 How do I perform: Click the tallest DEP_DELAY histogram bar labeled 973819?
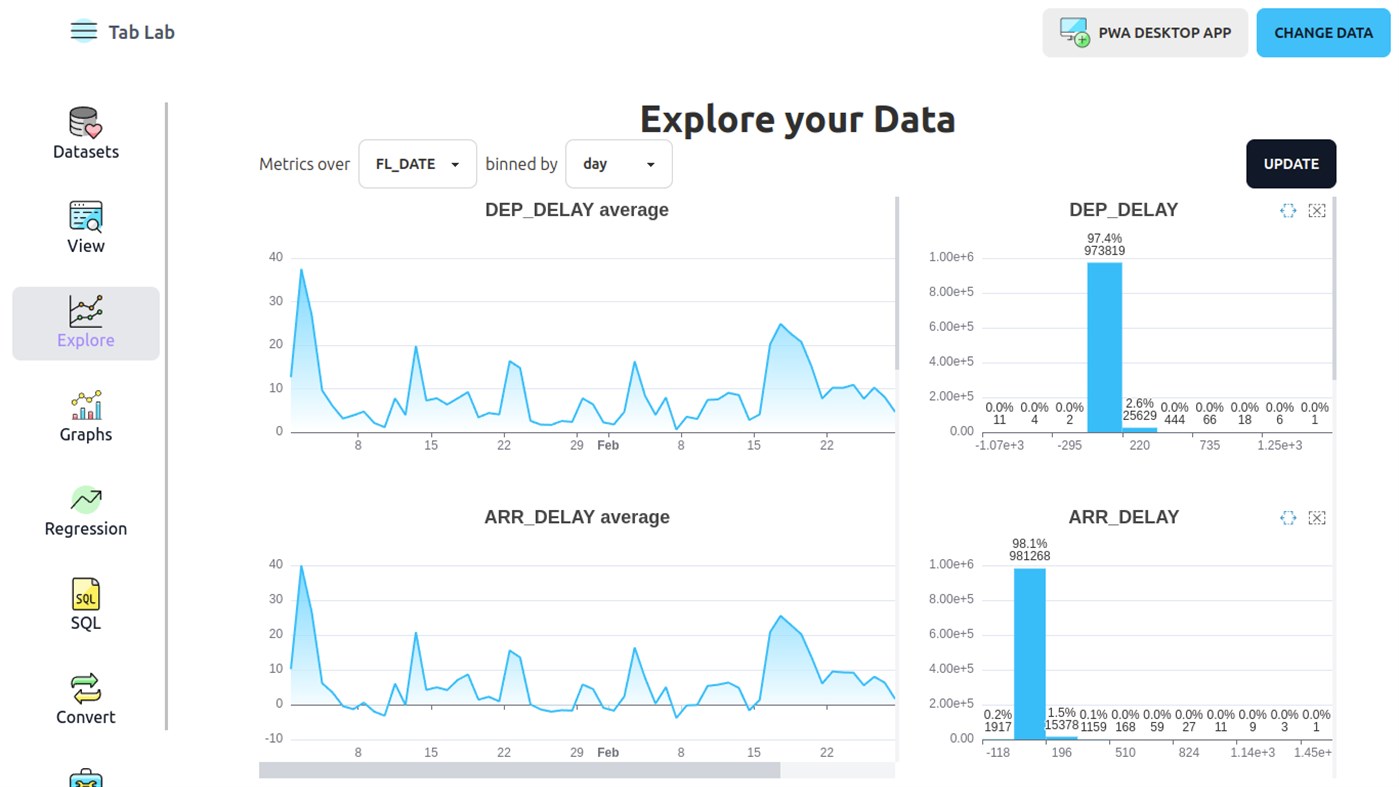[1104, 347]
